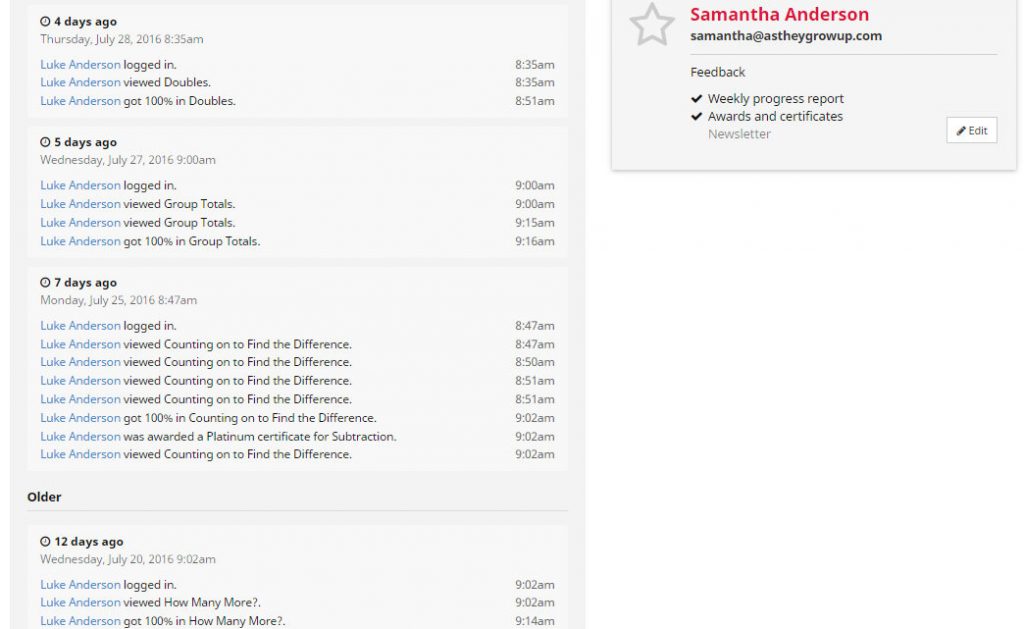Click Luke Anderson on 'viewed Doubles' row
The width and height of the screenshot is (1024, 629).
click(80, 83)
